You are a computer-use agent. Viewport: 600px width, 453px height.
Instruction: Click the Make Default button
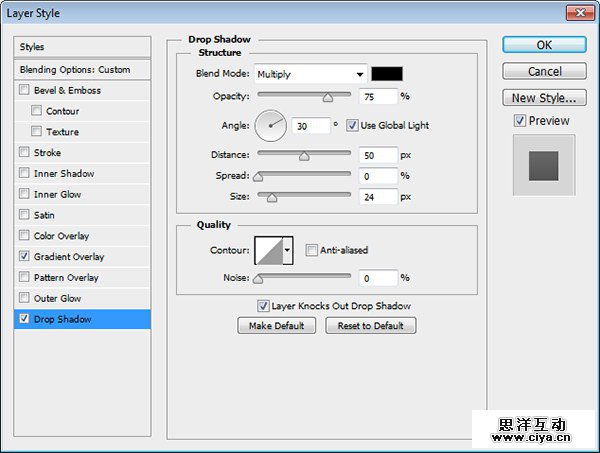pos(277,326)
